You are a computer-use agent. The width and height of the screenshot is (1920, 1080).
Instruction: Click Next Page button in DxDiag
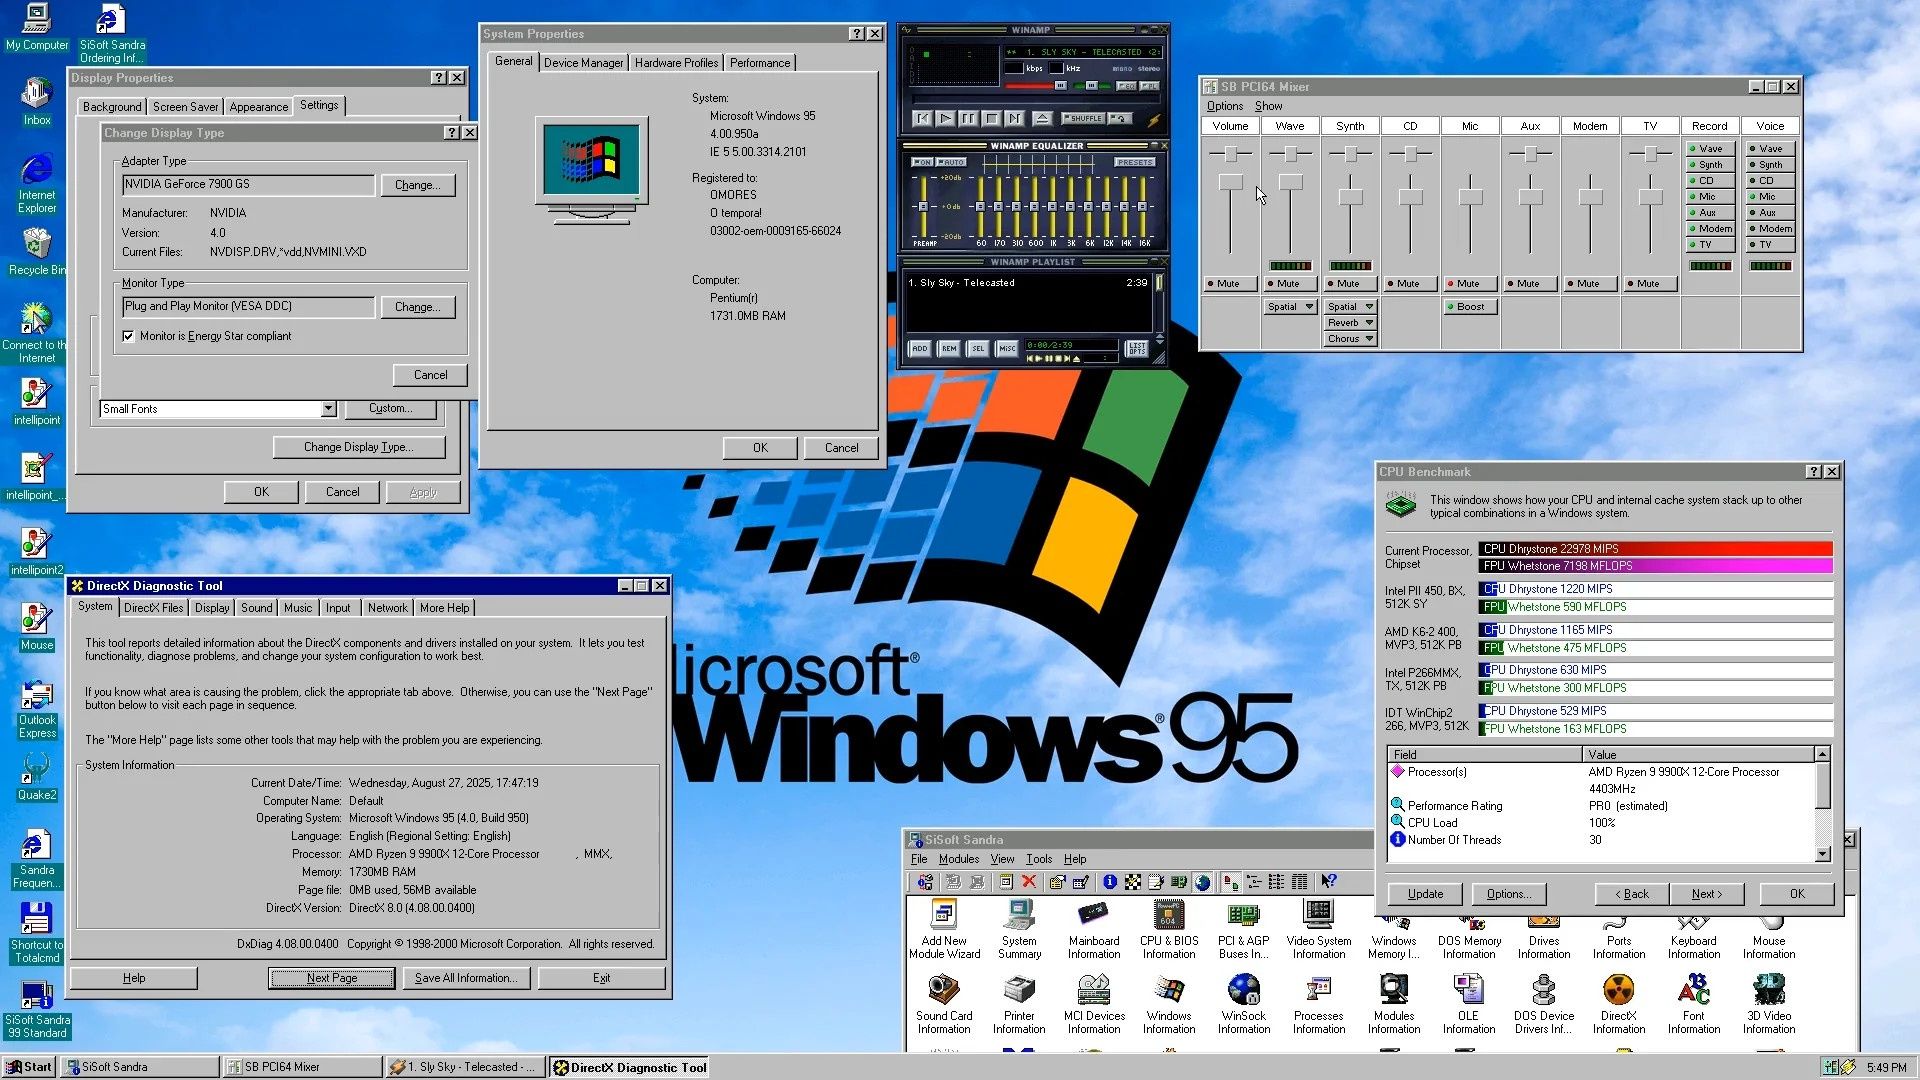click(332, 978)
